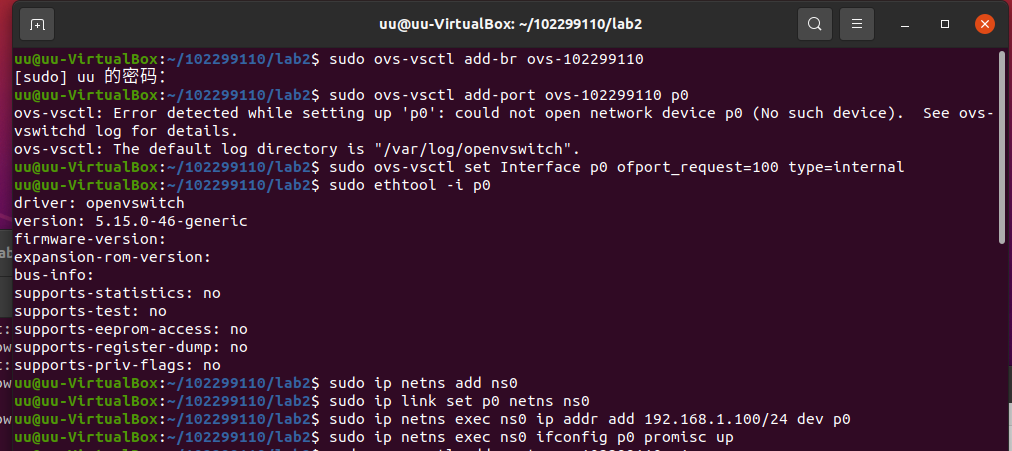Click the 'sudo ethtool -i p0' command
Viewport: 1012px width, 451px height.
click(x=410, y=186)
